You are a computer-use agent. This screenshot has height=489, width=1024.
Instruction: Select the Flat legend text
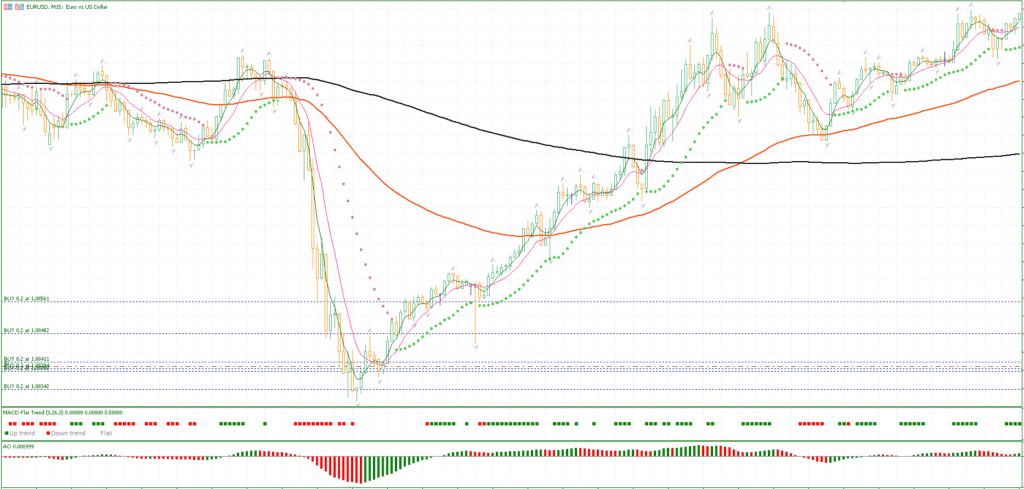pos(106,433)
